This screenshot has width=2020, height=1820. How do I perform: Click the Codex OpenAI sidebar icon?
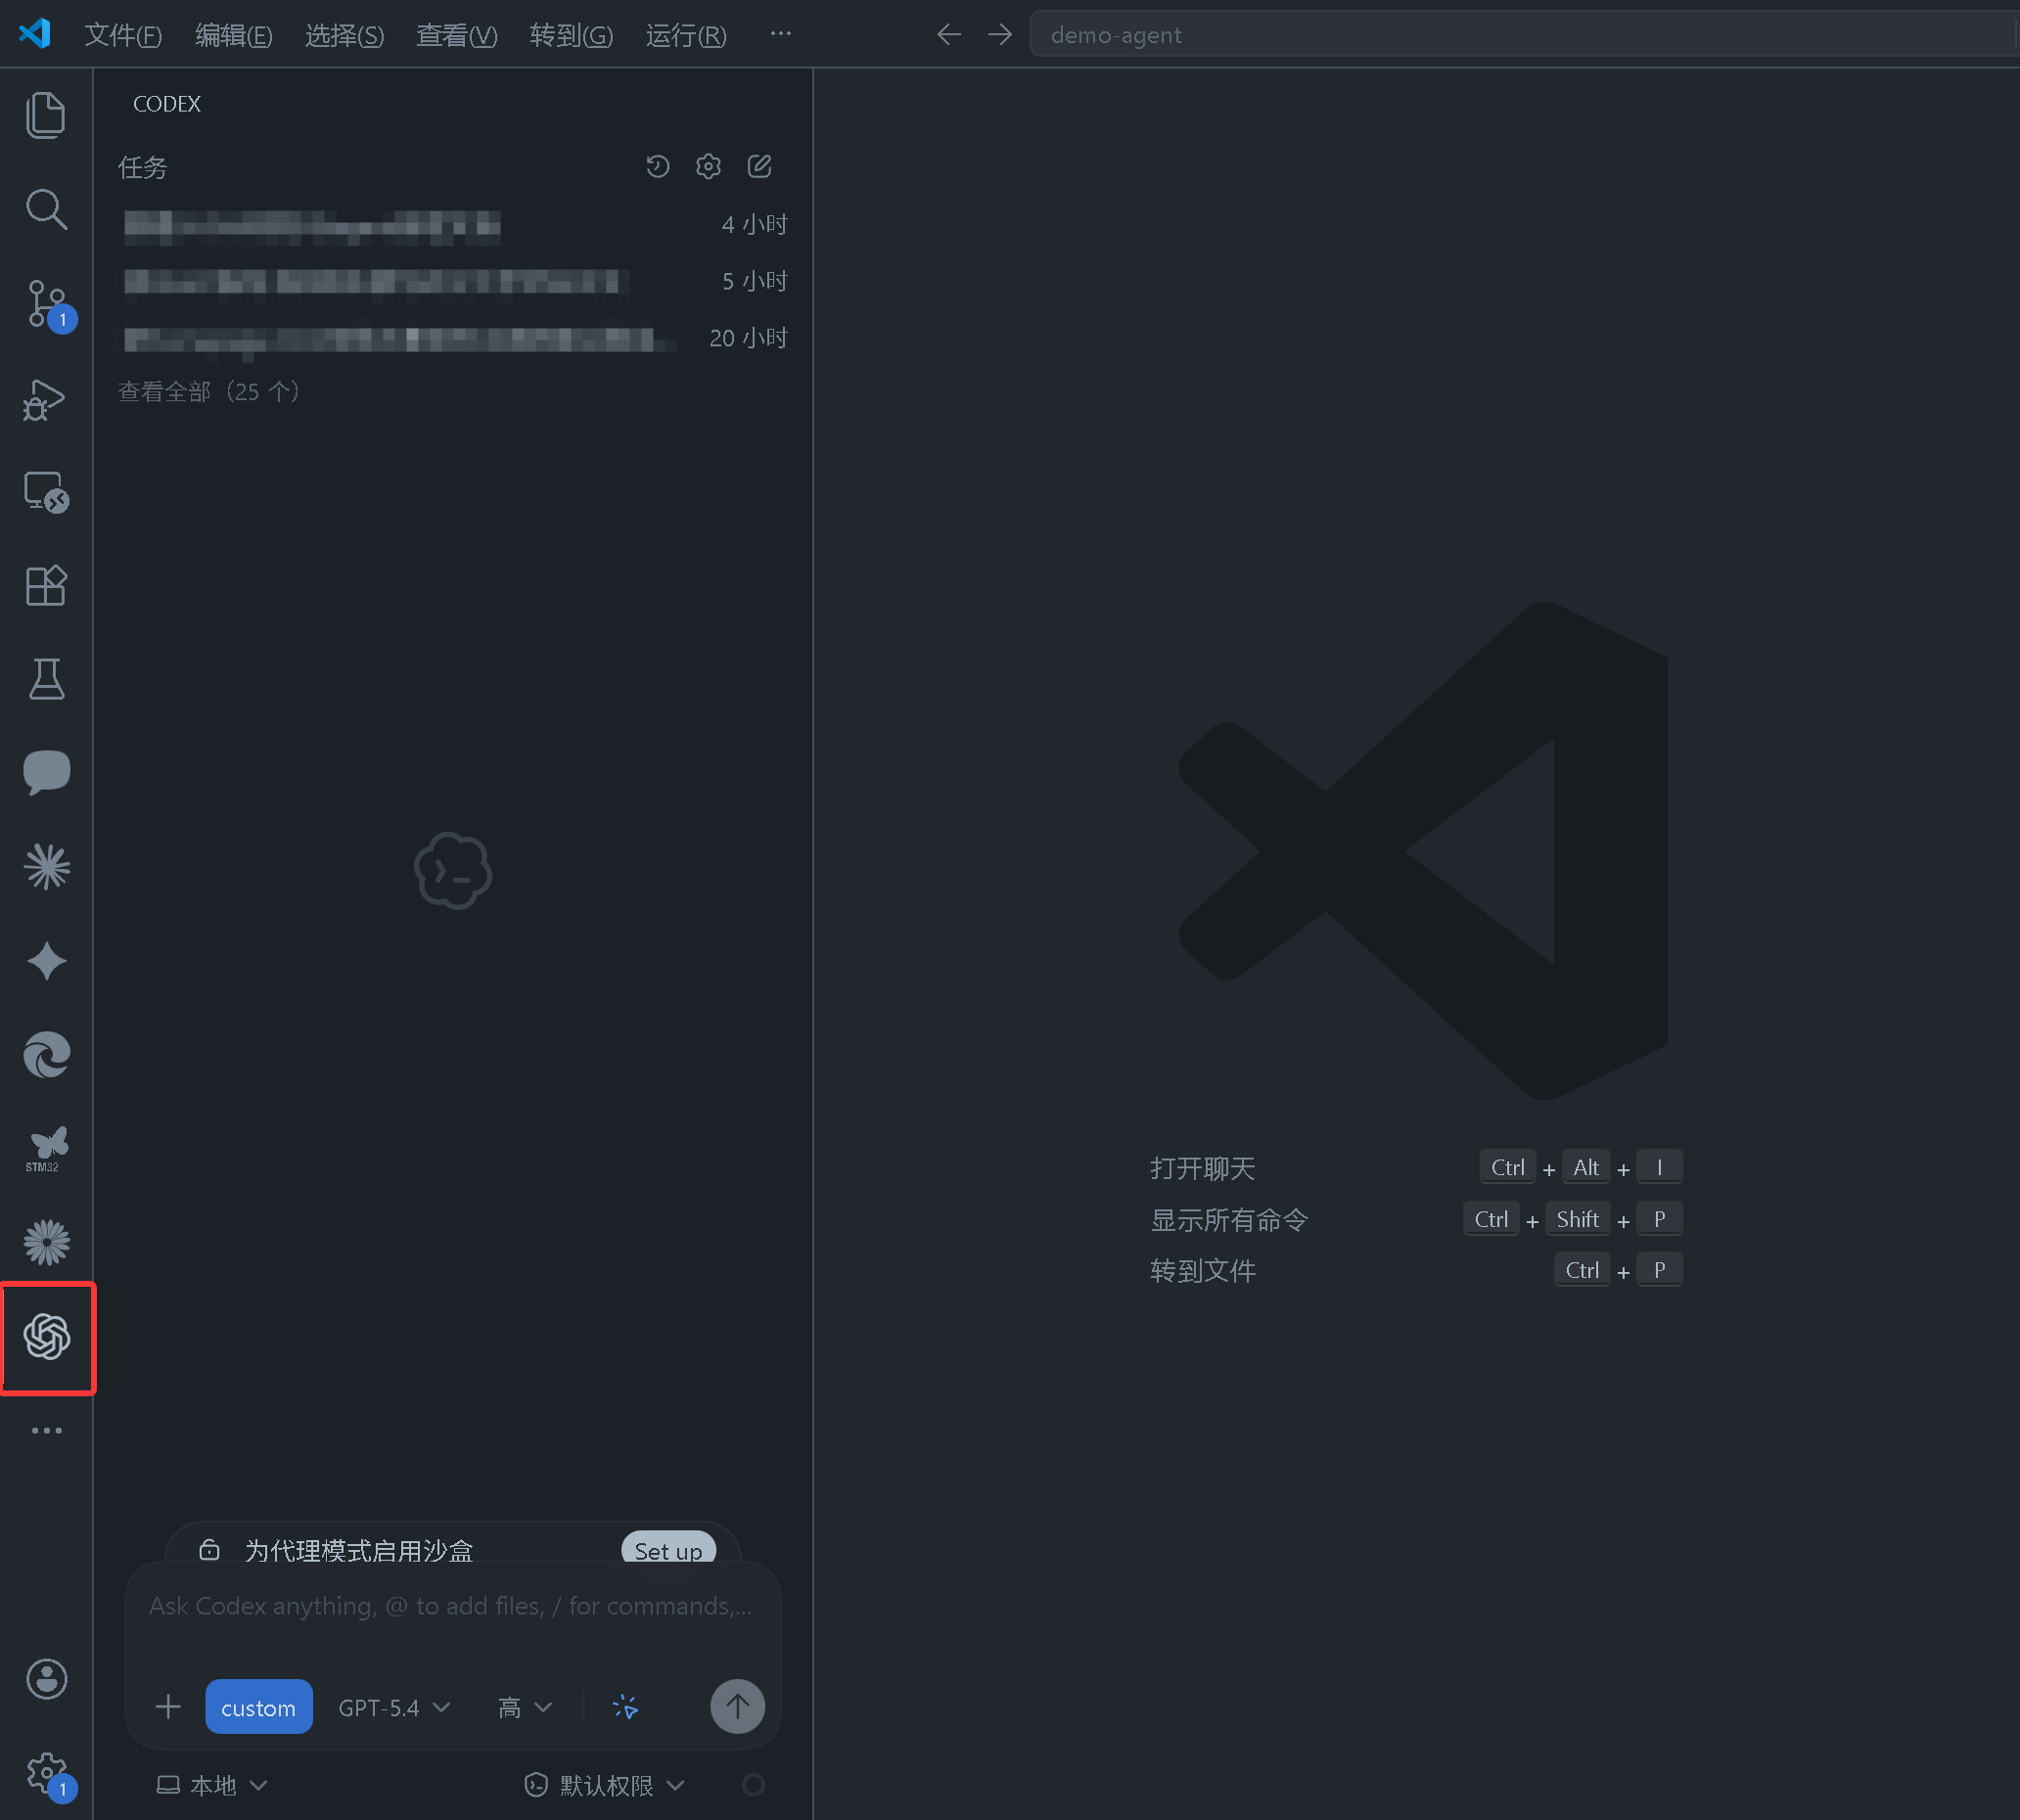pyautogui.click(x=47, y=1337)
